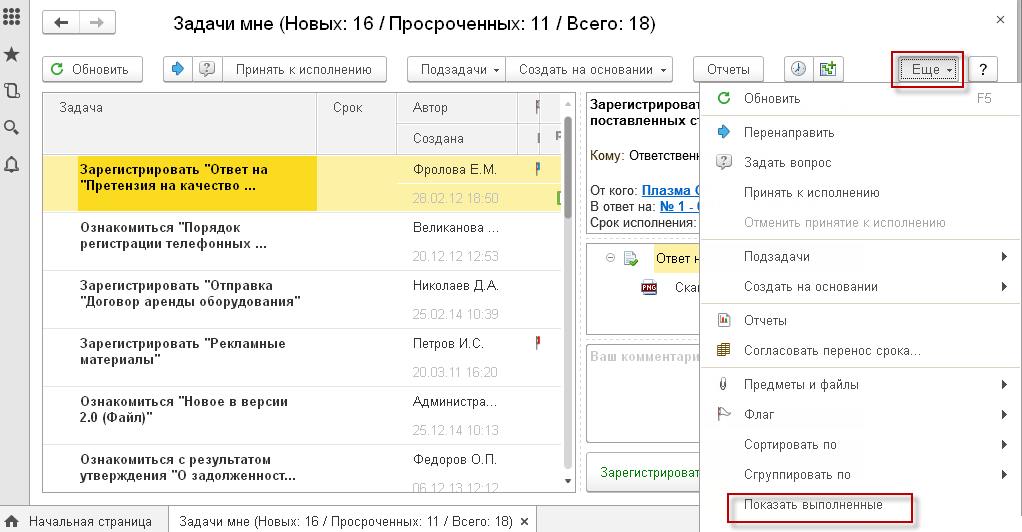
Task: Open notifications bell in sidebar
Action: point(11,164)
